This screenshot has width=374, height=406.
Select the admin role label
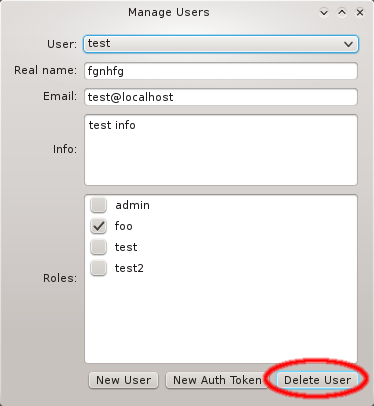point(132,205)
